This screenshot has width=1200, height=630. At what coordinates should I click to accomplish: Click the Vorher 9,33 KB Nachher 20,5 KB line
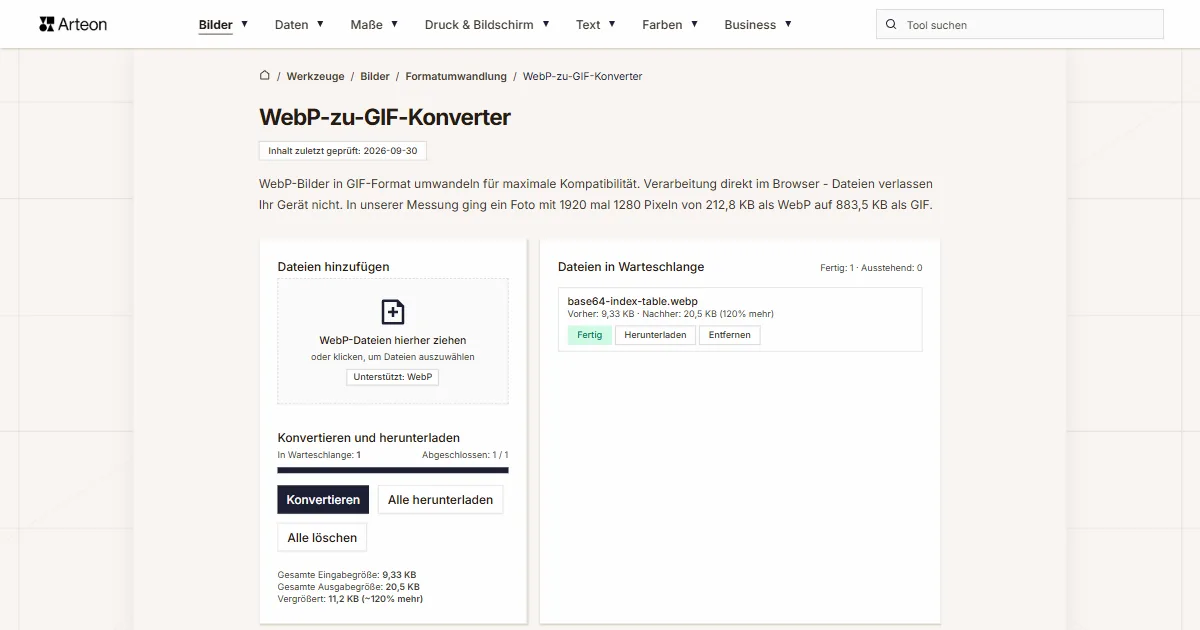tap(670, 314)
